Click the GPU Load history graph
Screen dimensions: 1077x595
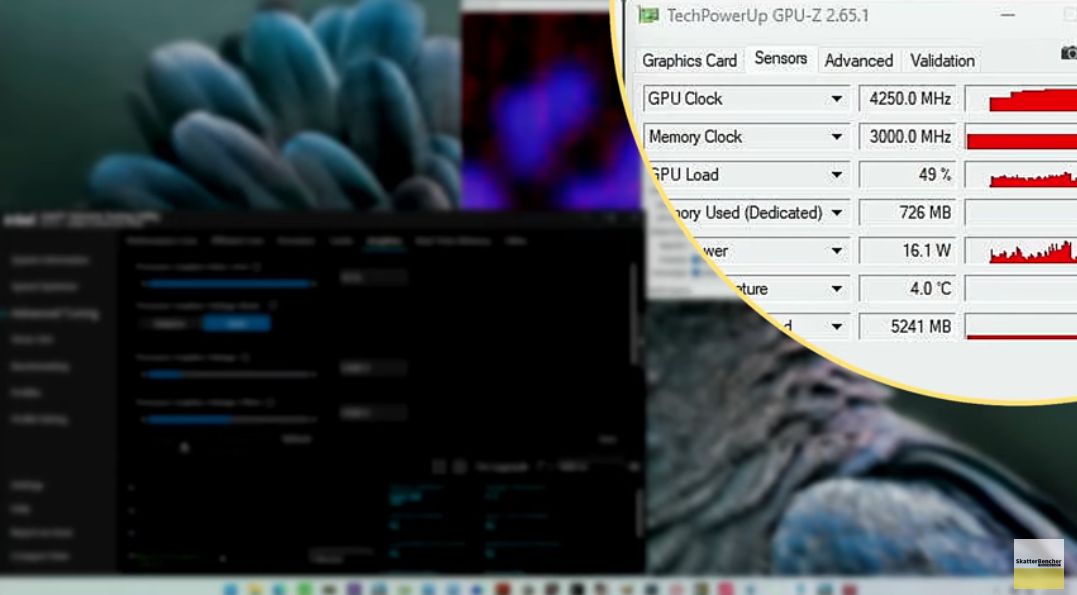pos(1021,175)
